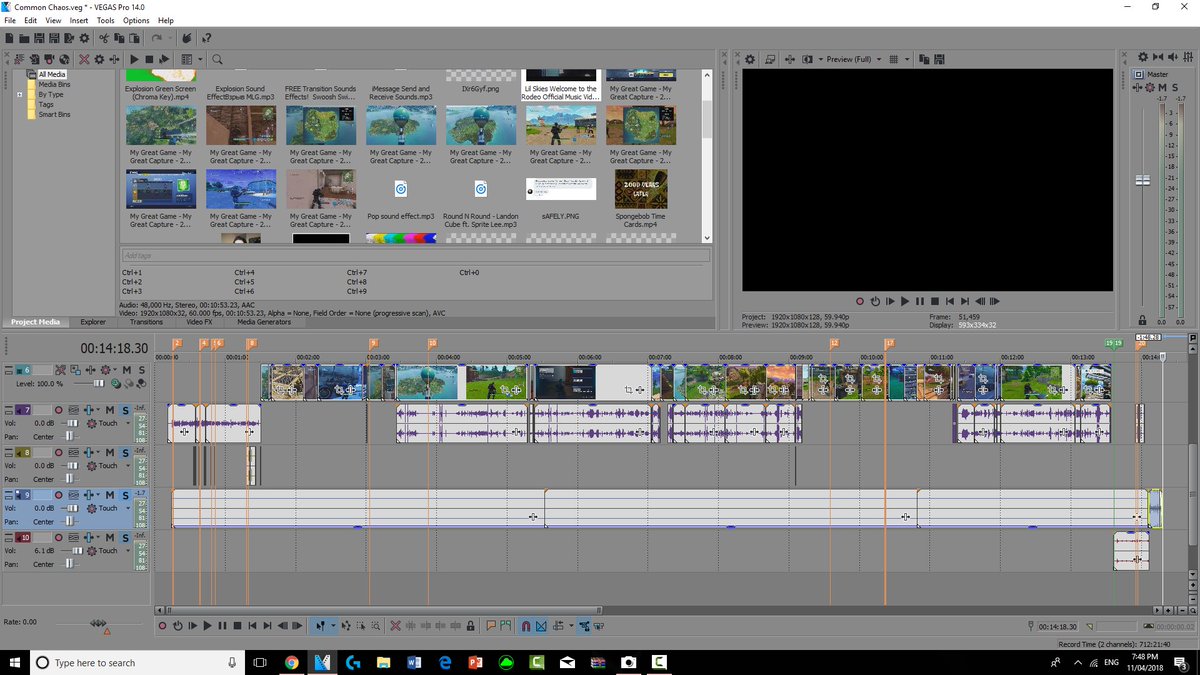Remove selected media with the red X icon
Viewport: 1200px width, 675px height.
(84, 59)
